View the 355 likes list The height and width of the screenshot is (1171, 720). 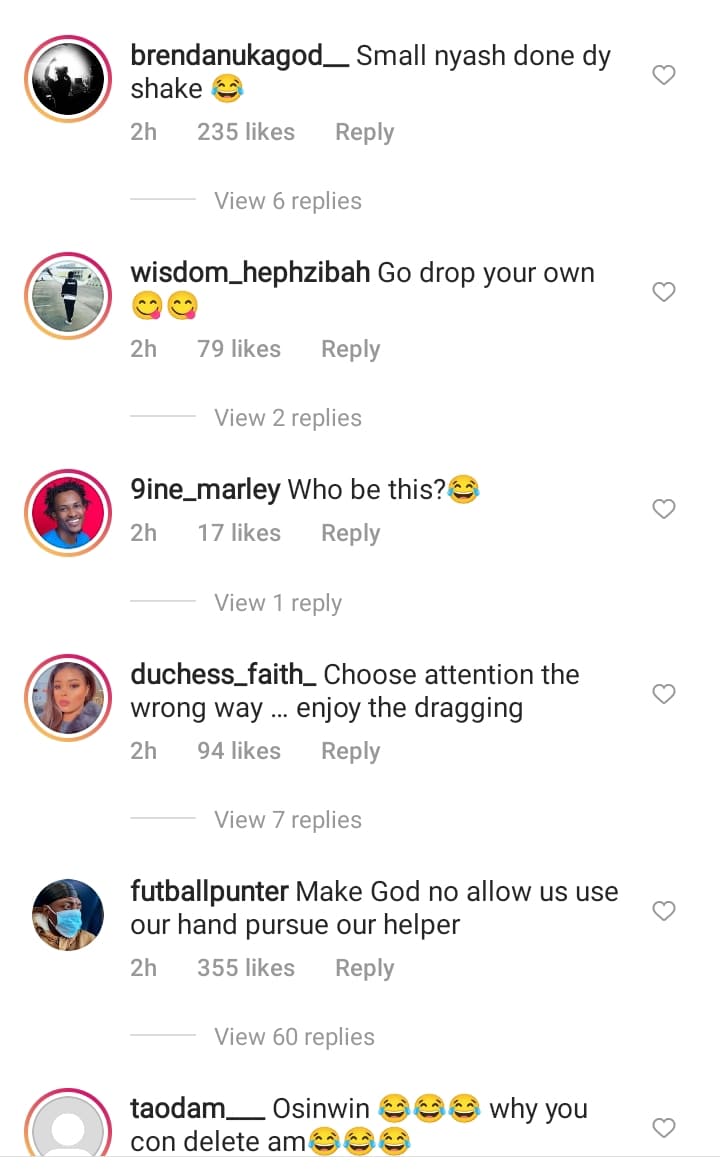coord(246,968)
